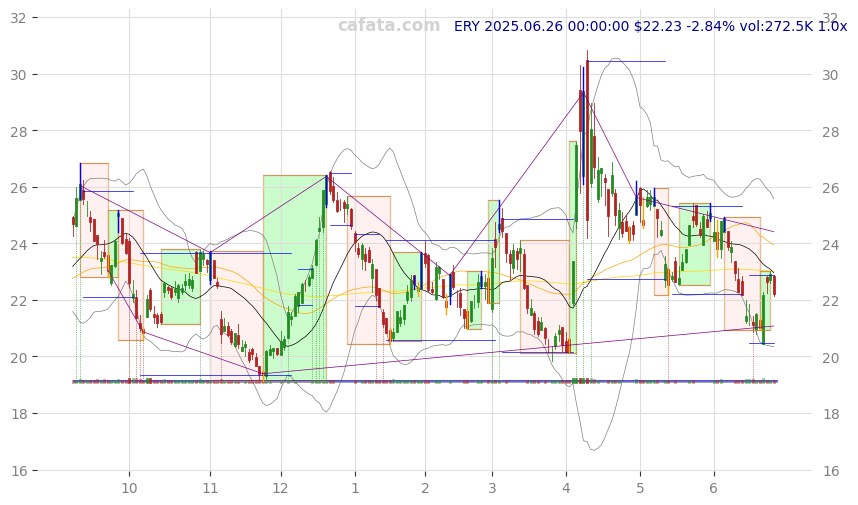
Task: Select the -2.84% change value
Action: [711, 26]
